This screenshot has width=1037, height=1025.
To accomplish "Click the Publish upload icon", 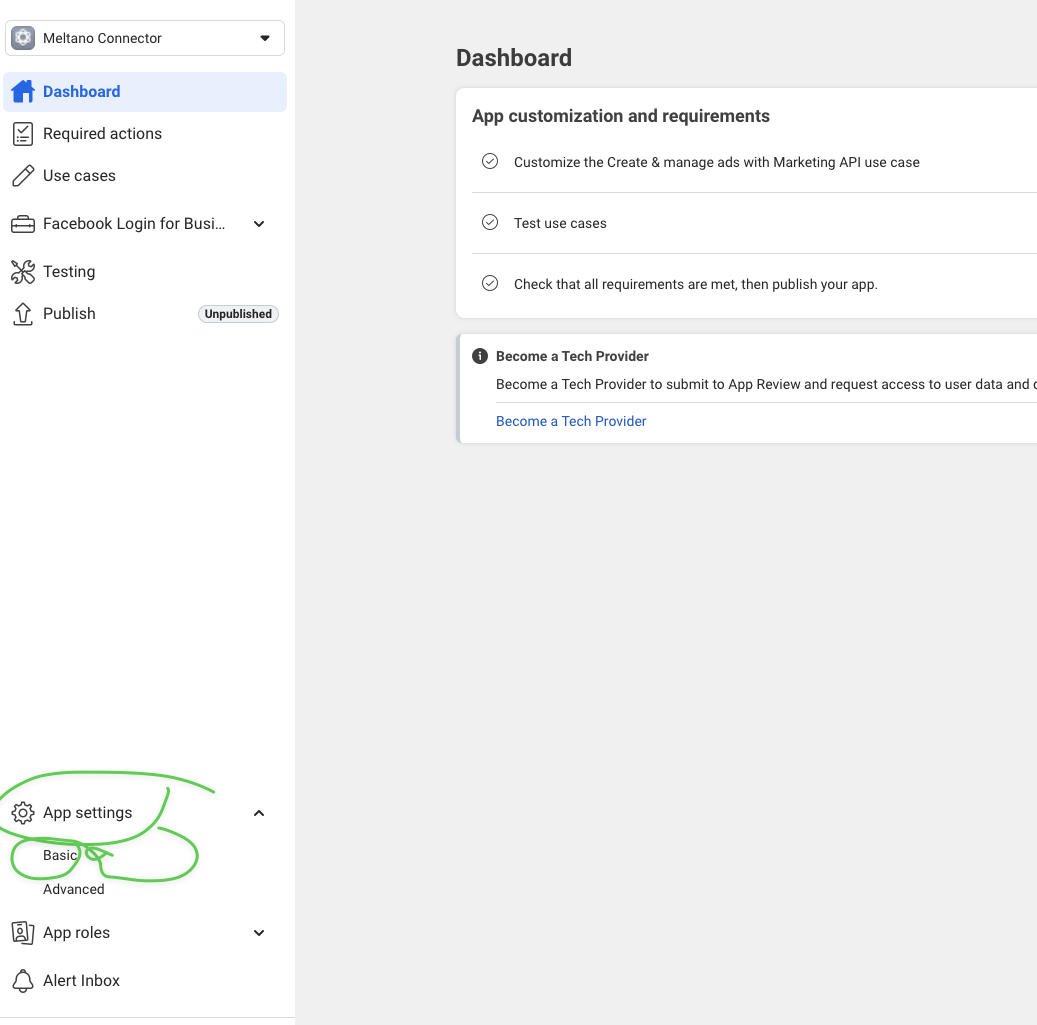I will 22,313.
